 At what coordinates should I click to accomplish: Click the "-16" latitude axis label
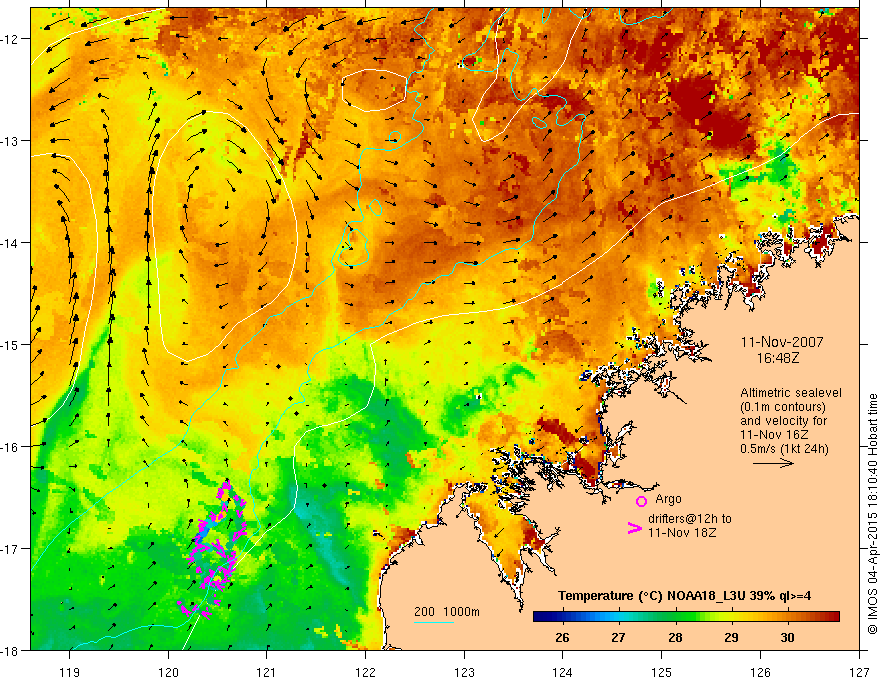click(11, 447)
